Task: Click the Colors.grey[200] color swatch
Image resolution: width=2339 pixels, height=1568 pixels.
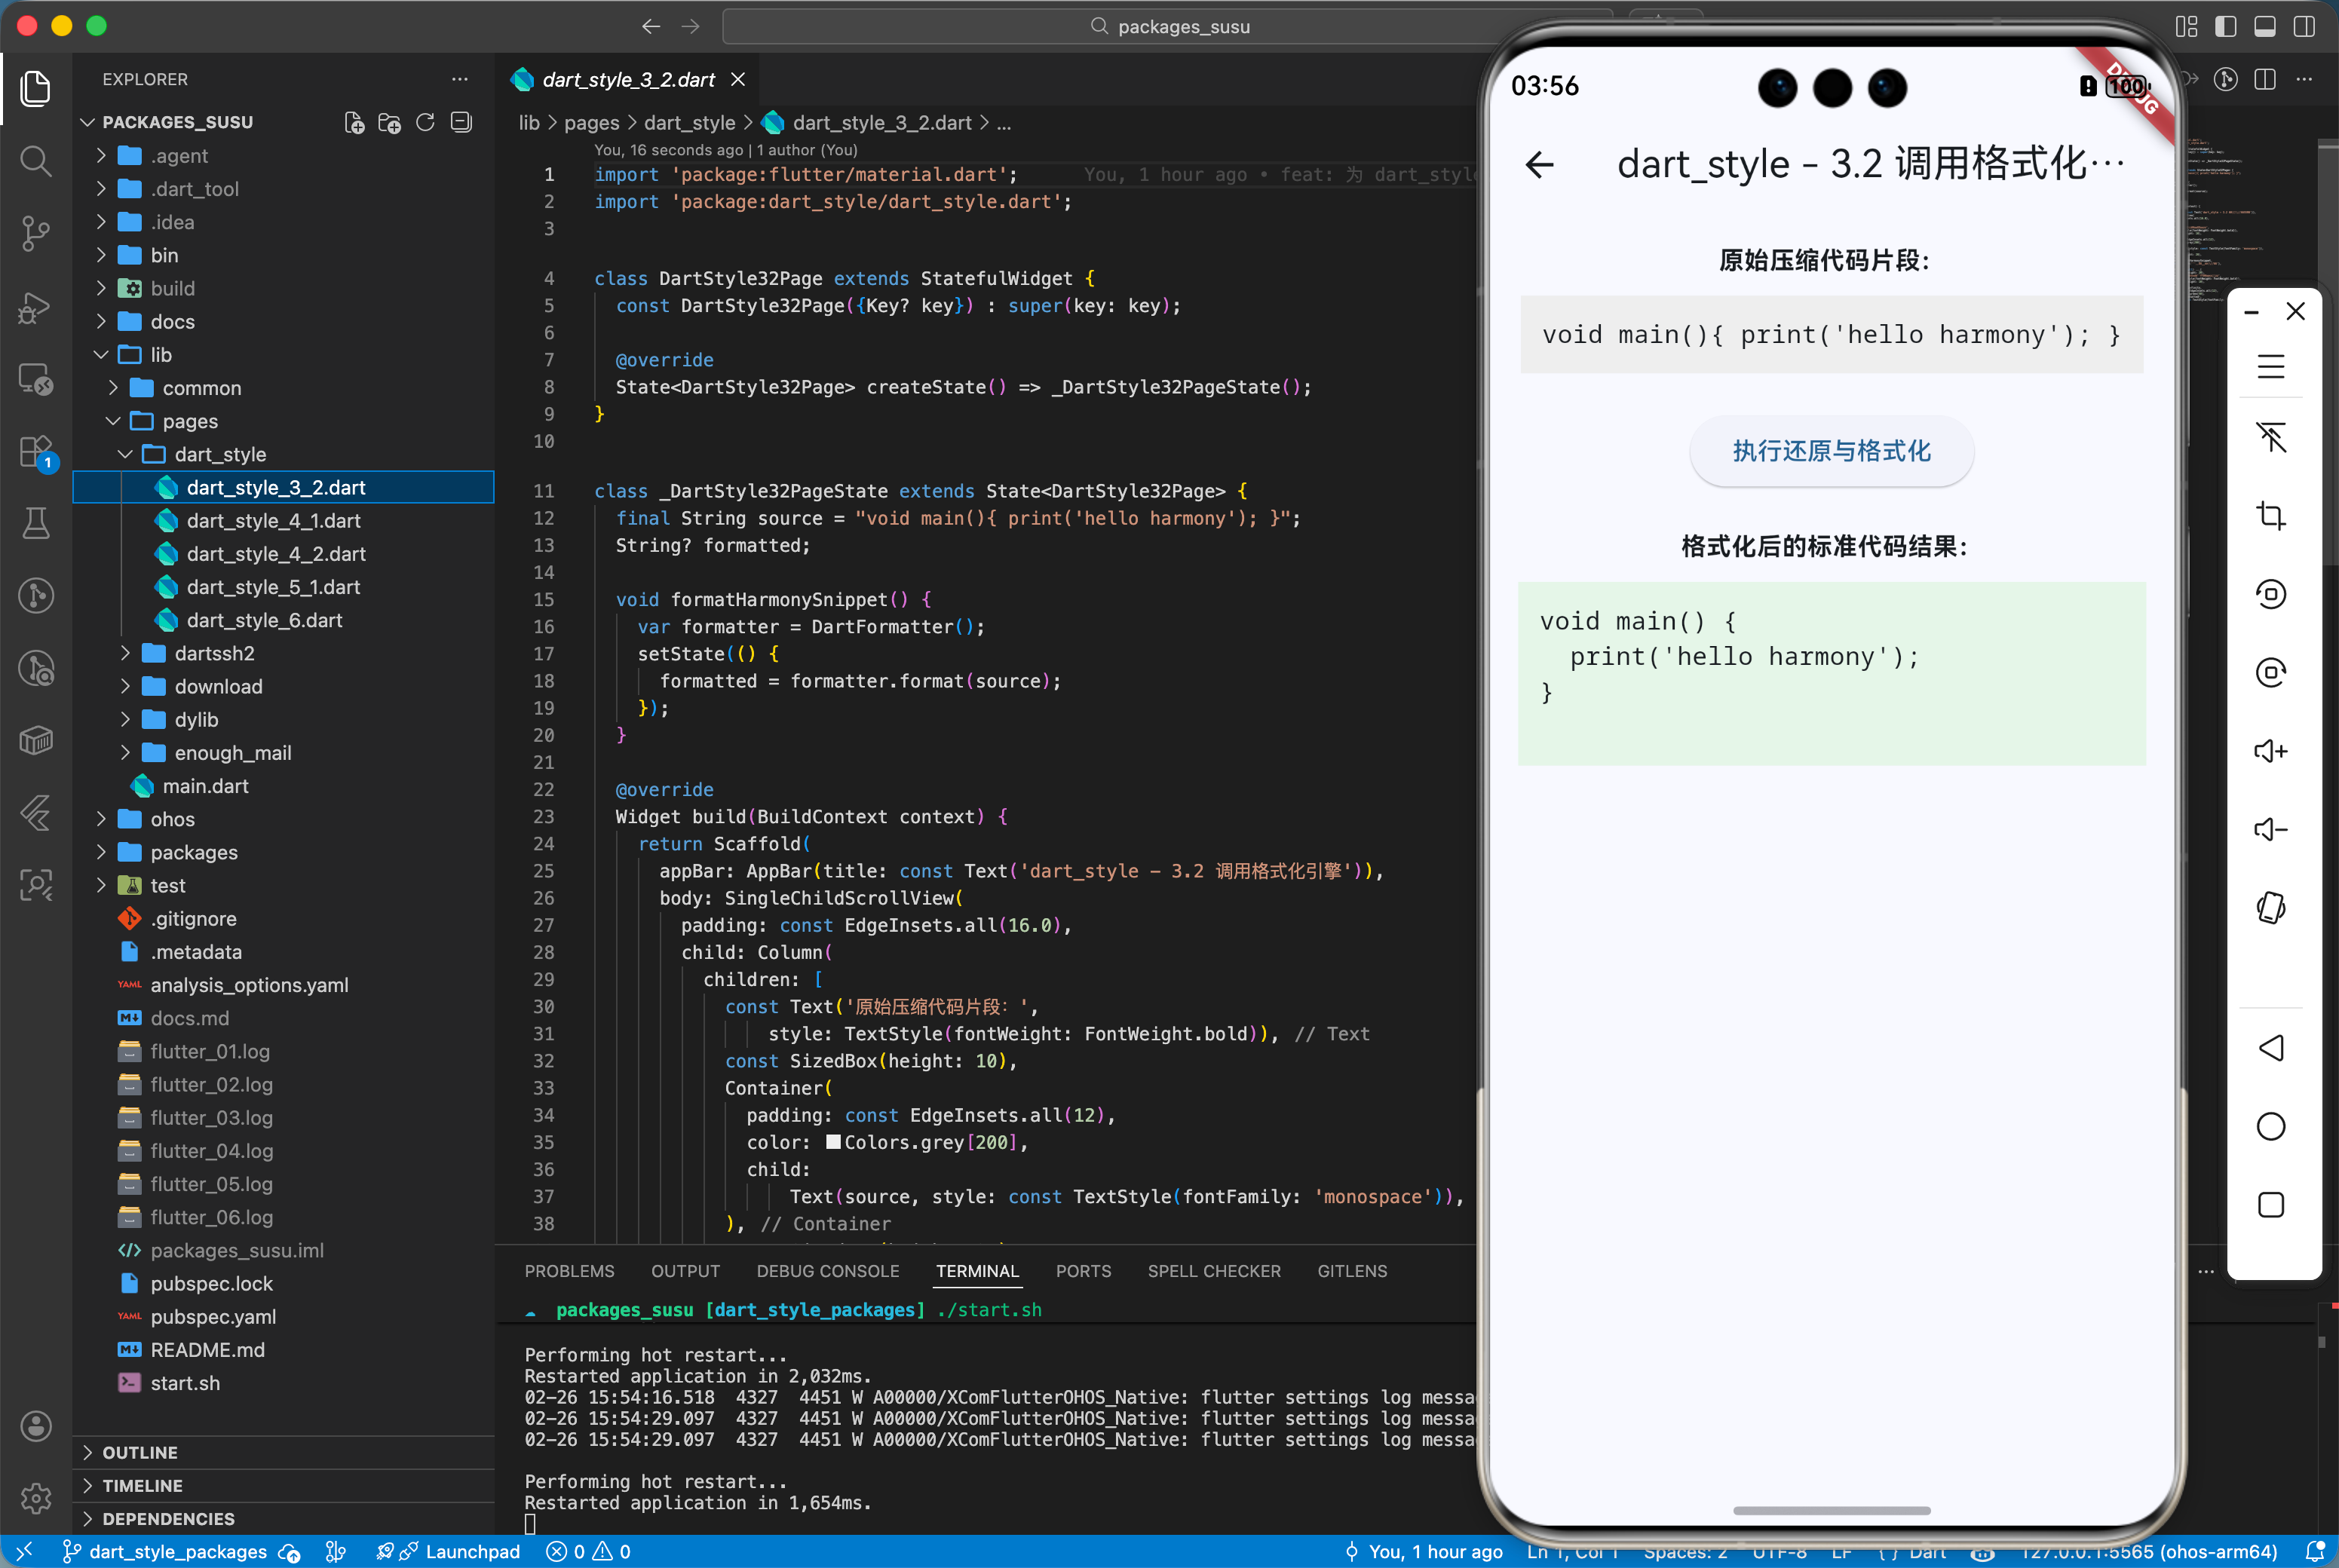Action: (x=833, y=1142)
